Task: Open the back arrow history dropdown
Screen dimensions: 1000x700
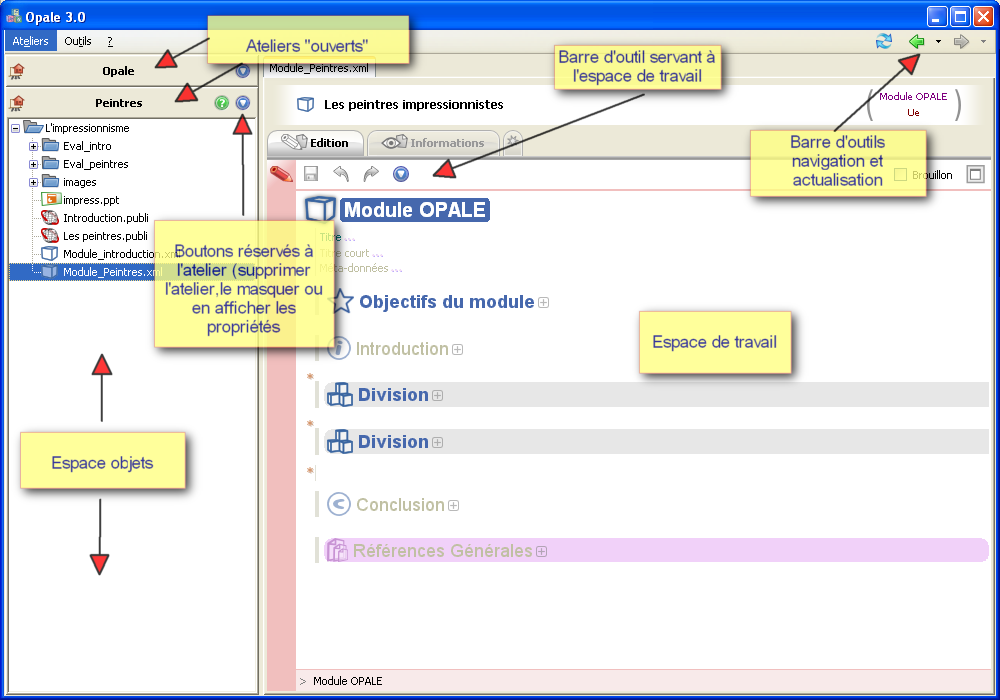Action: 938,42
